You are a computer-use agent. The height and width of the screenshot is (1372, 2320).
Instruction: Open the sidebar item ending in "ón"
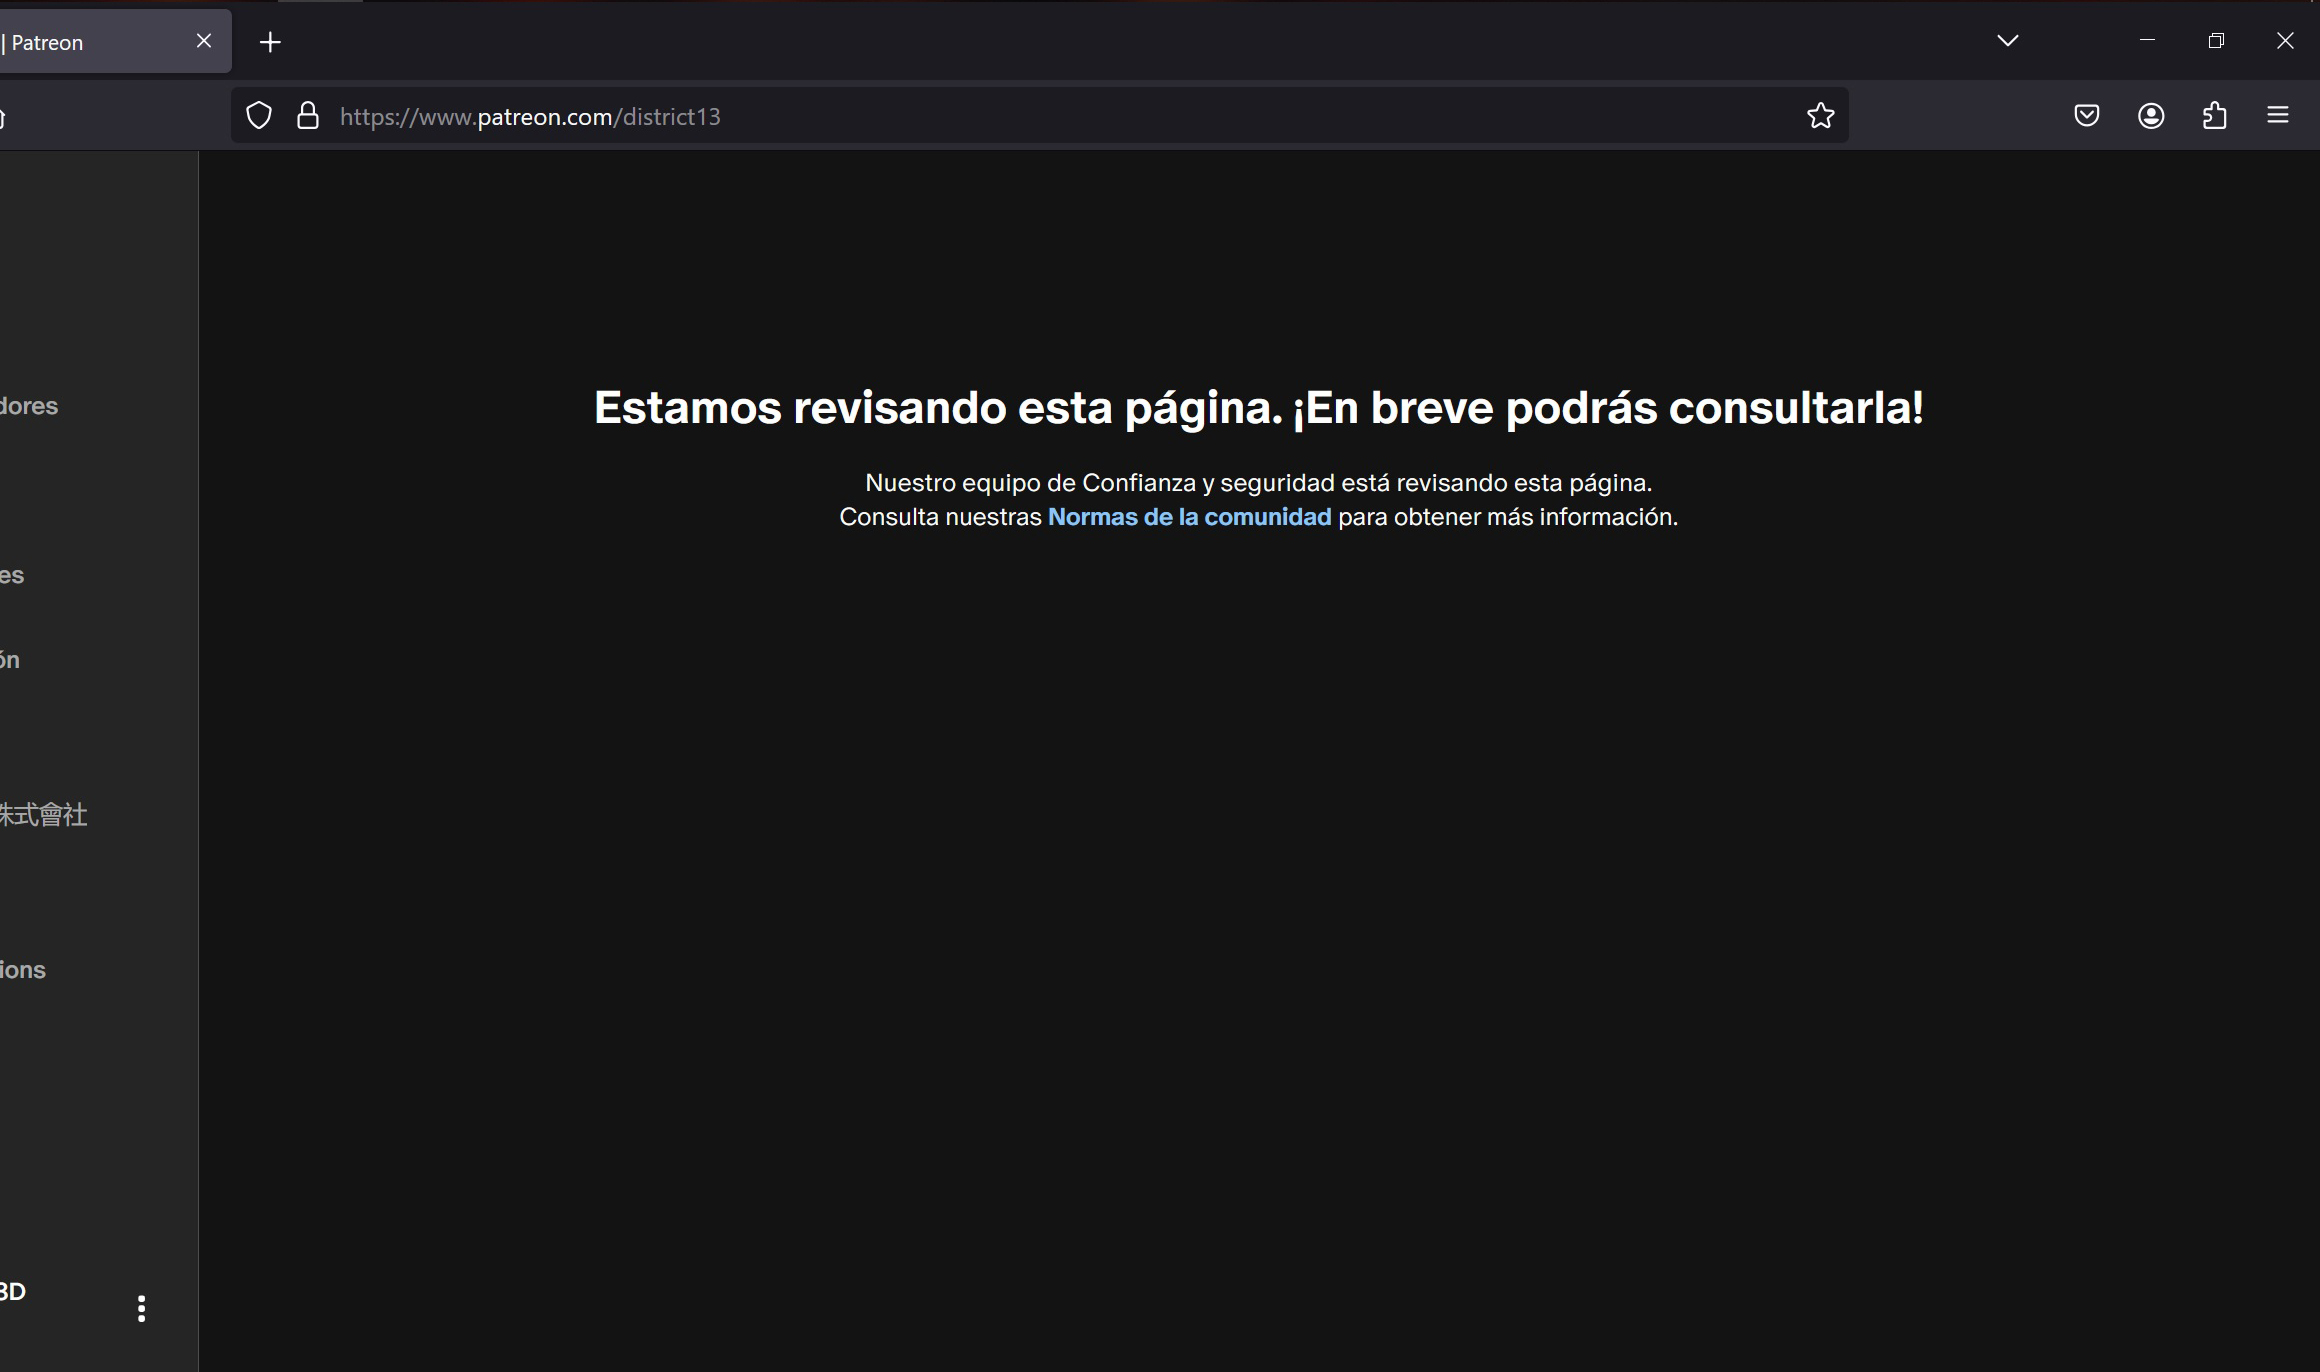11,660
